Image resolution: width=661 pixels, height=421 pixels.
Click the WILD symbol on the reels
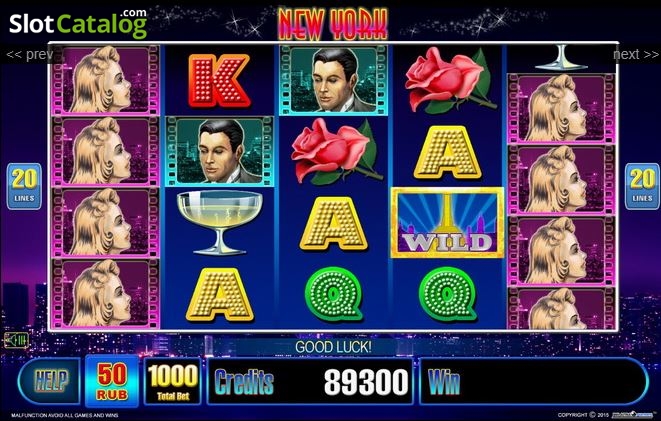click(x=448, y=223)
